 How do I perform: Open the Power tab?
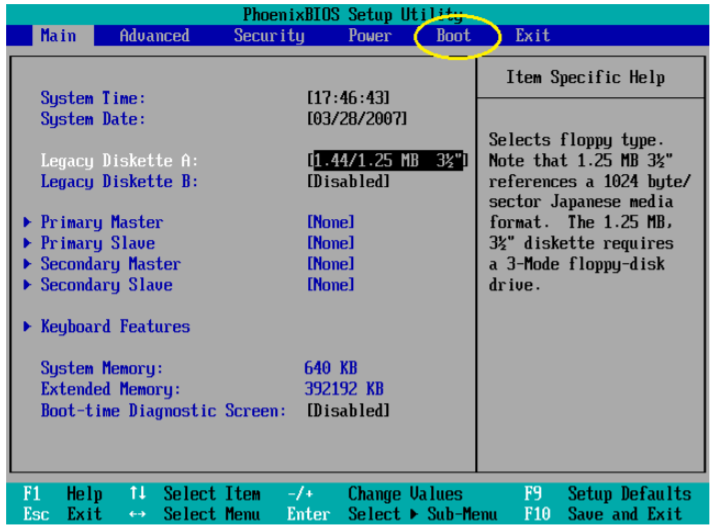tap(369, 36)
